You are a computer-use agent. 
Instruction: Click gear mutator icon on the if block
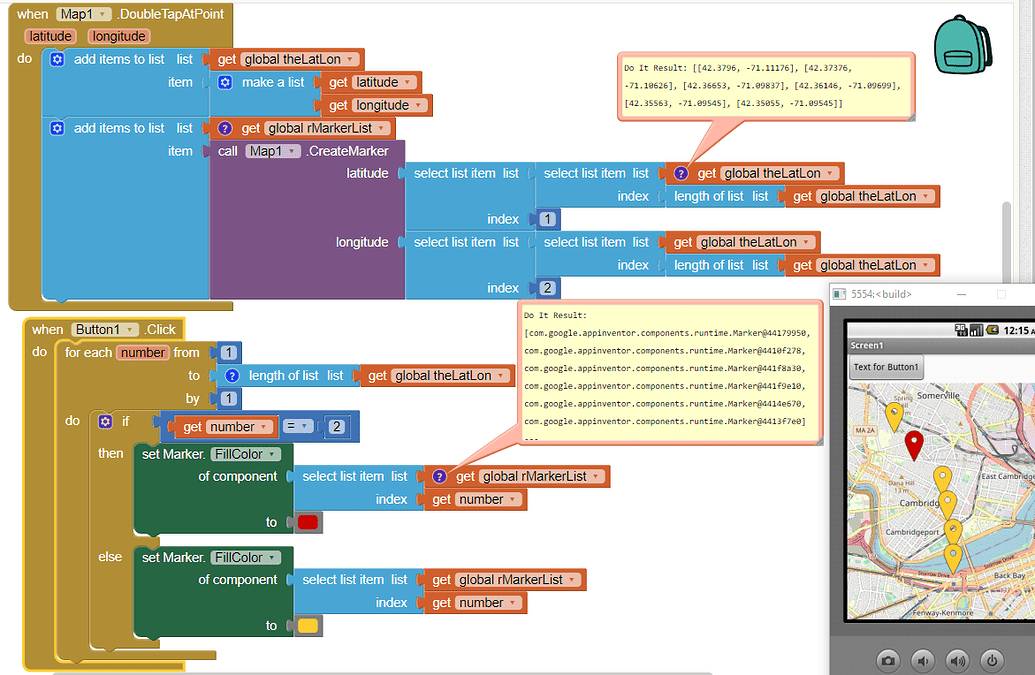pyautogui.click(x=105, y=421)
